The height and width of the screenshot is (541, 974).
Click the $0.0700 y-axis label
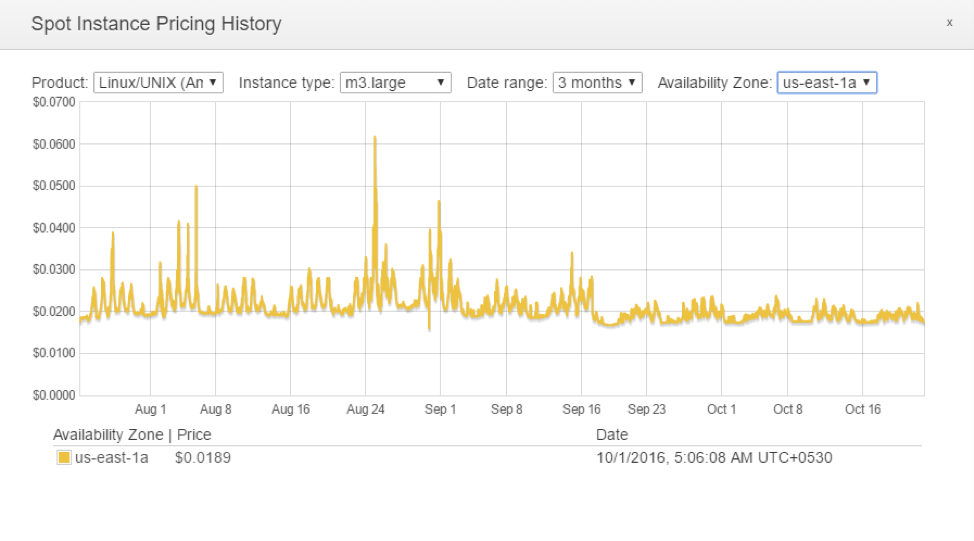click(x=53, y=102)
